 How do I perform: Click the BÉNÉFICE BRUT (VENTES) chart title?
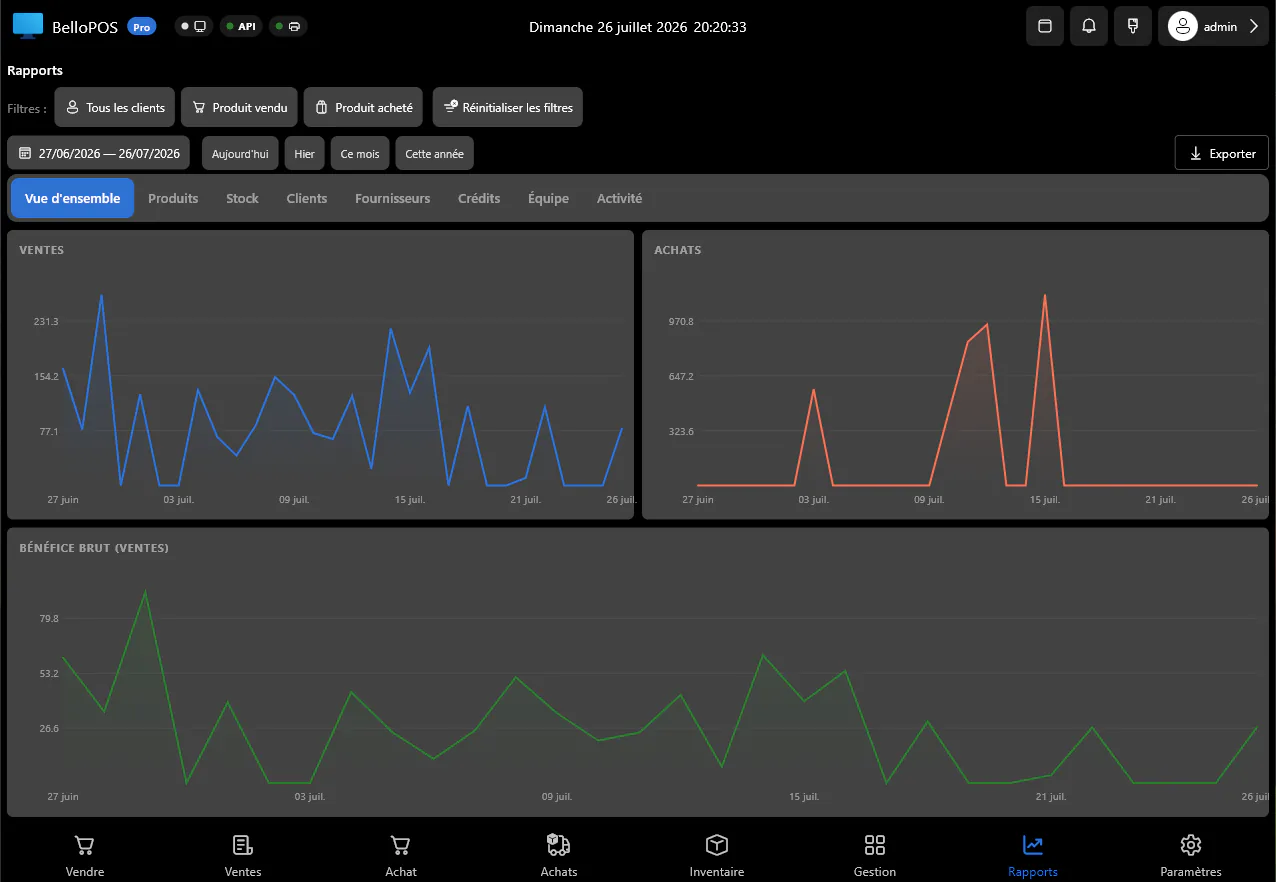pos(94,548)
